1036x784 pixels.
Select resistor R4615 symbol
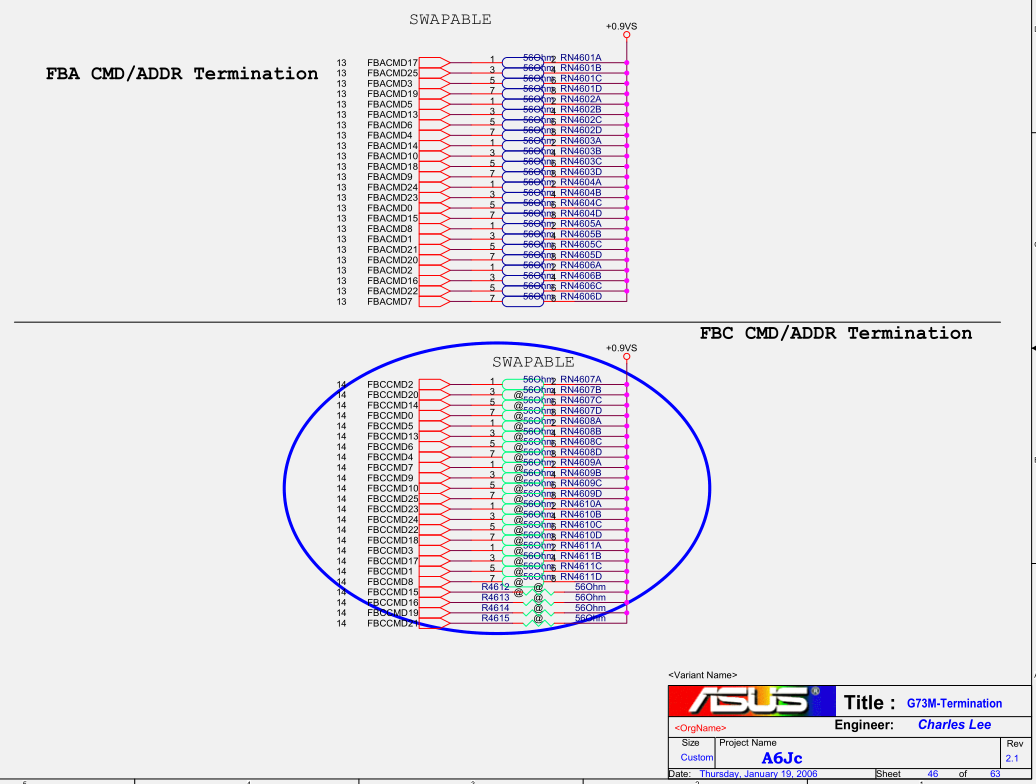tap(538, 621)
